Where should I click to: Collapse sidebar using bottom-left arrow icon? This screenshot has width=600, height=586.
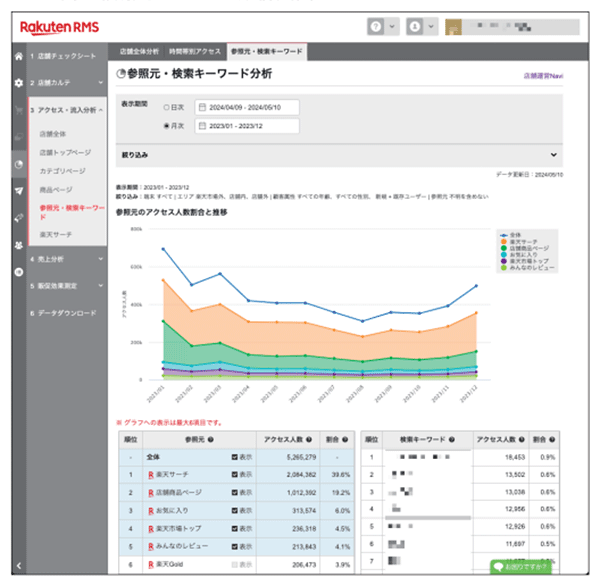[19, 565]
